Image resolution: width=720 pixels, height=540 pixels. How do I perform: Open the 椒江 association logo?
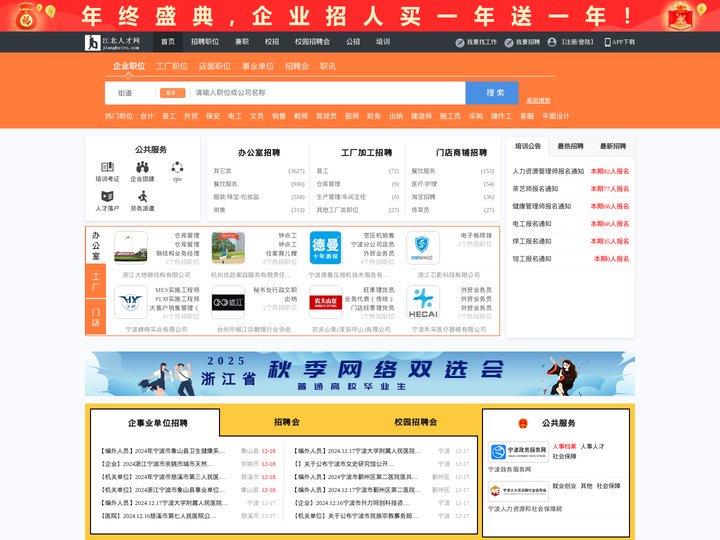tap(228, 302)
